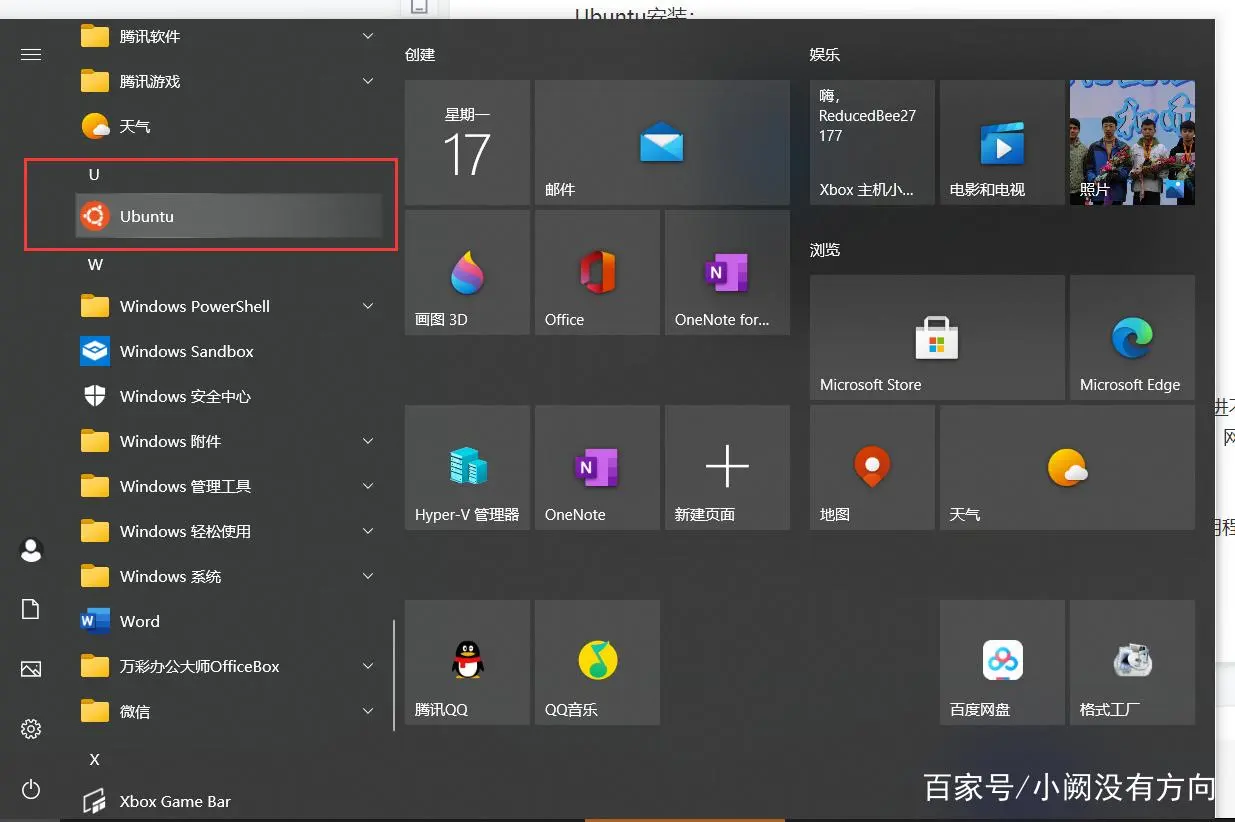This screenshot has width=1235, height=822.
Task: Open the 格式工厂 tile
Action: point(1132,662)
